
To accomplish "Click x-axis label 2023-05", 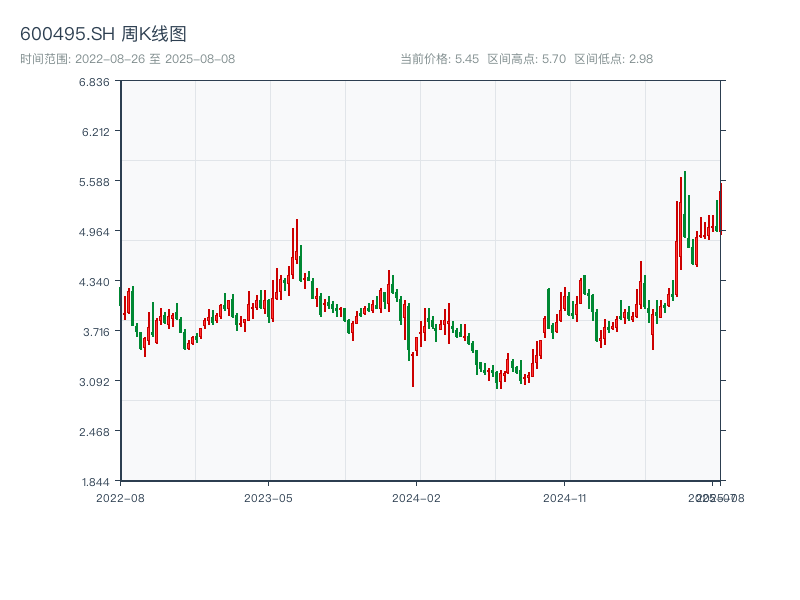I will [268, 498].
